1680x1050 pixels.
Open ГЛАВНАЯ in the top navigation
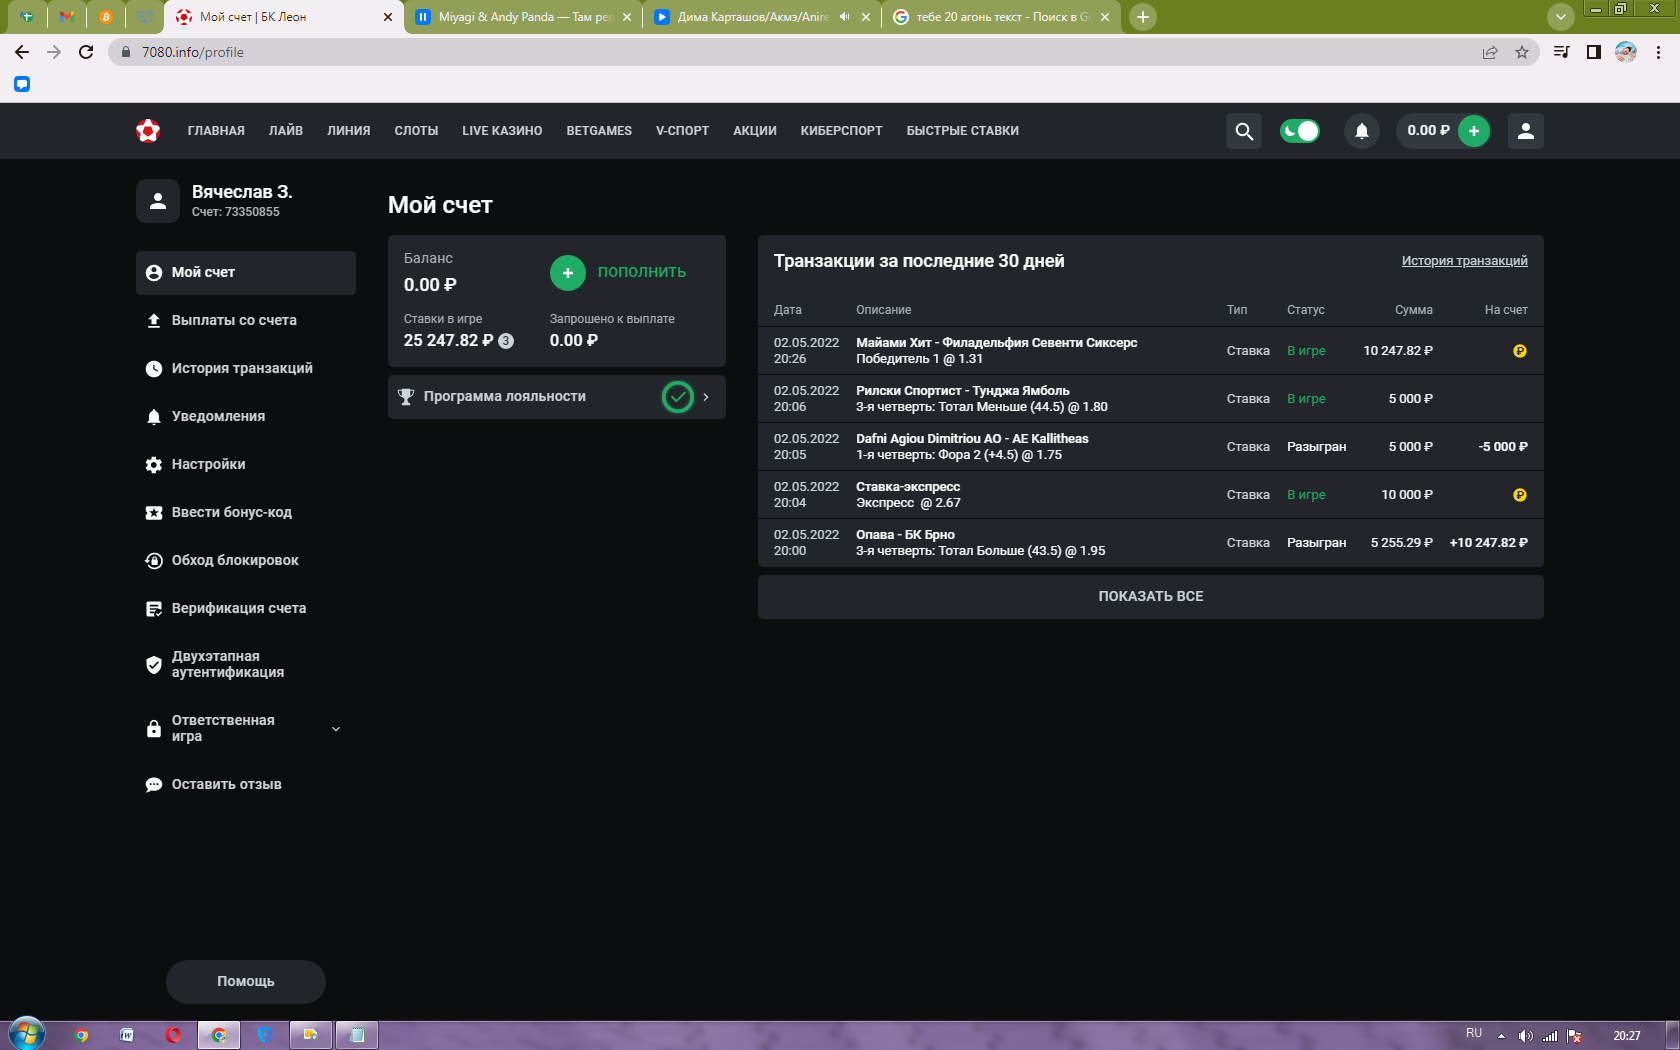216,131
